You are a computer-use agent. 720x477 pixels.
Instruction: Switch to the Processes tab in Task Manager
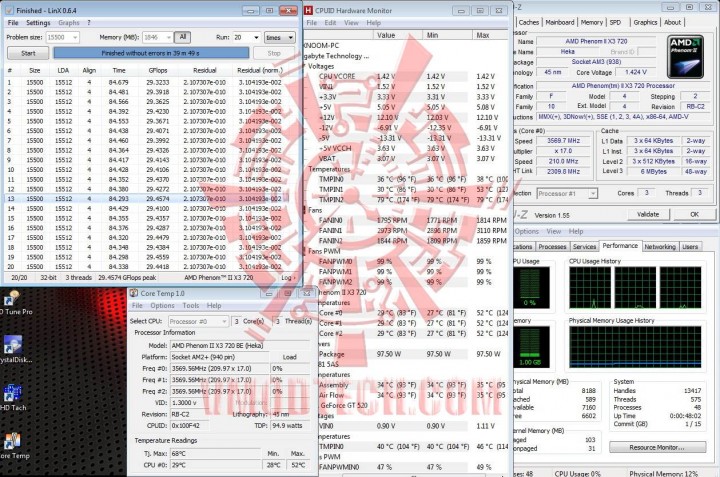(x=552, y=247)
